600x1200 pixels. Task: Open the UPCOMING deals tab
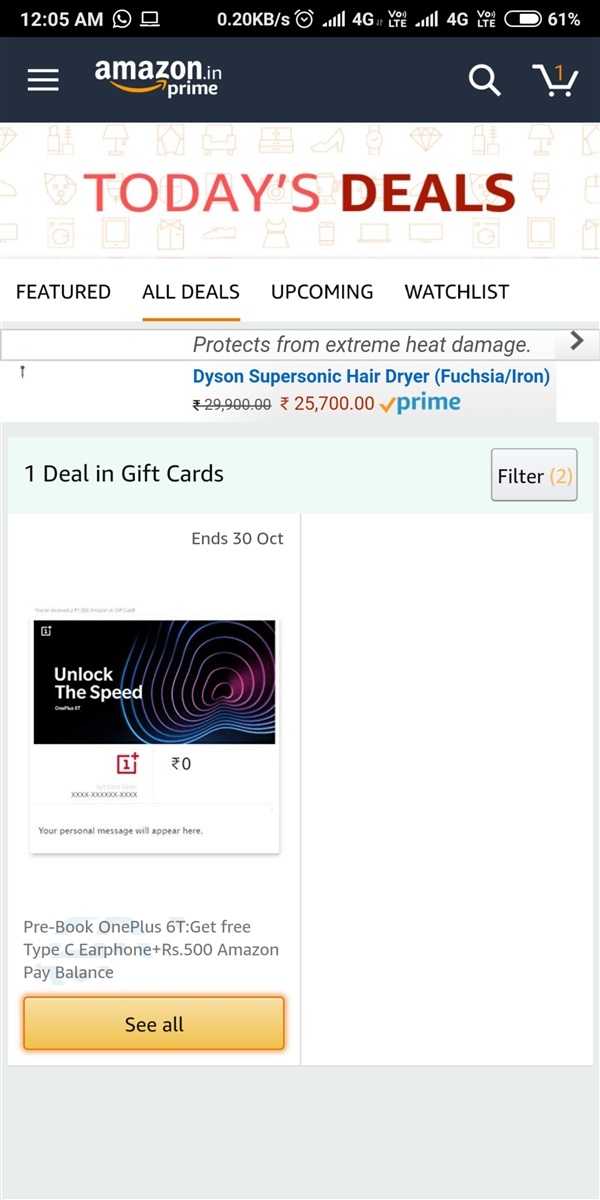coord(322,292)
